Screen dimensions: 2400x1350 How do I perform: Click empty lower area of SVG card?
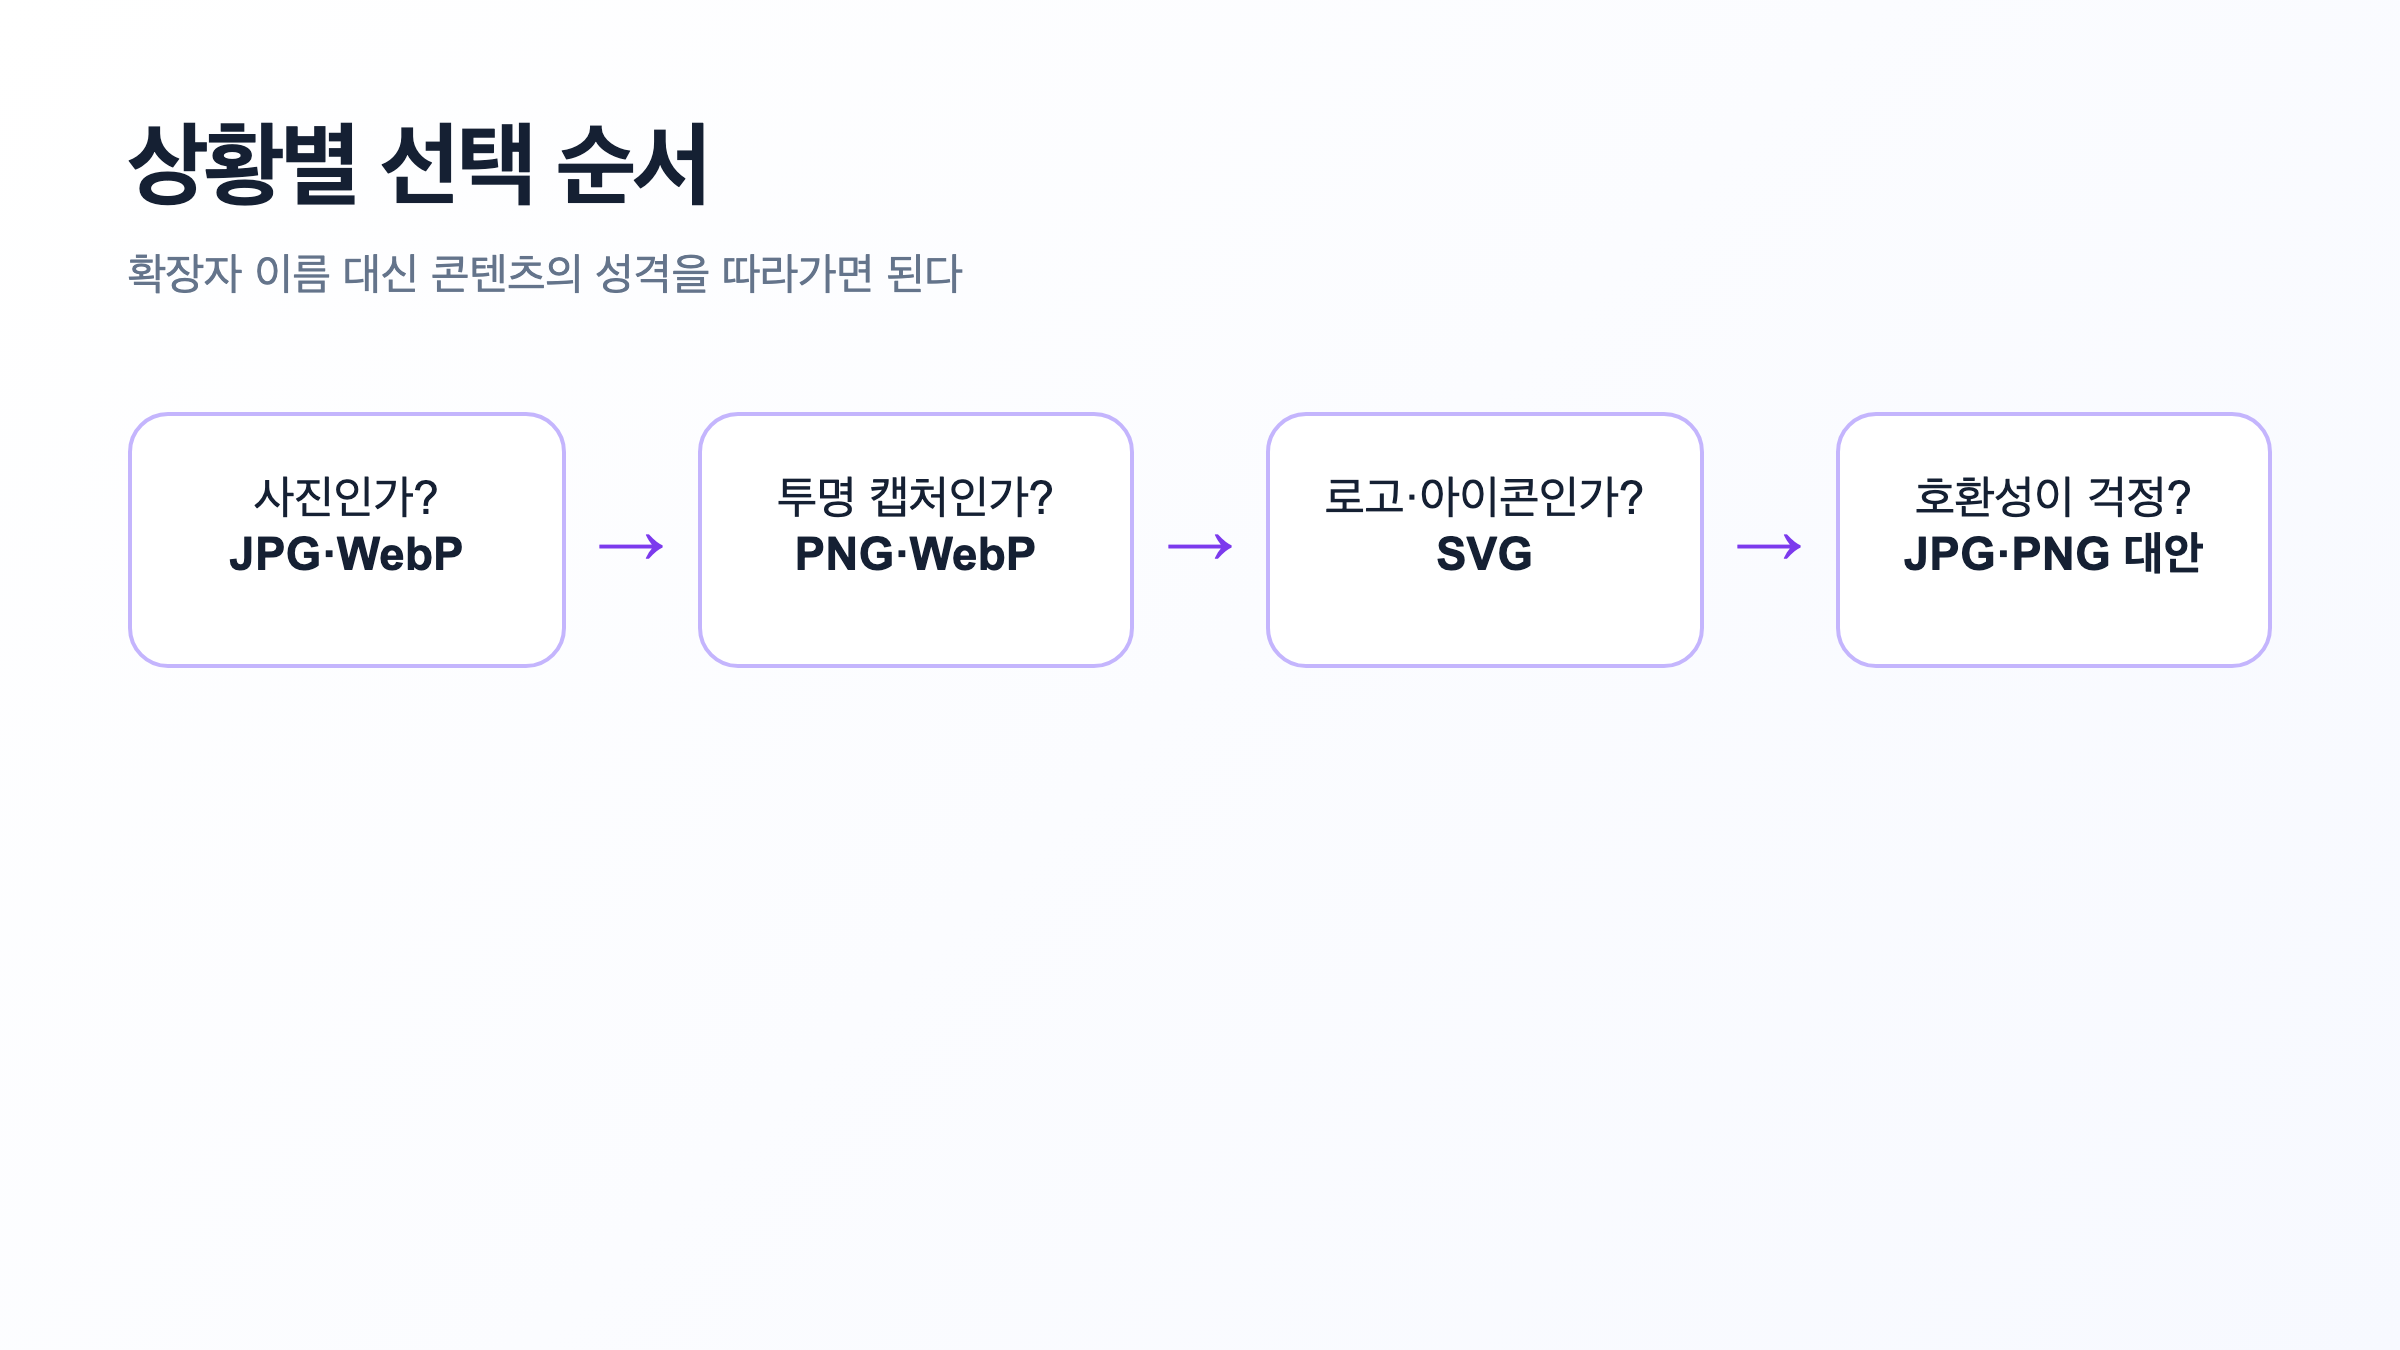coord(1484,622)
